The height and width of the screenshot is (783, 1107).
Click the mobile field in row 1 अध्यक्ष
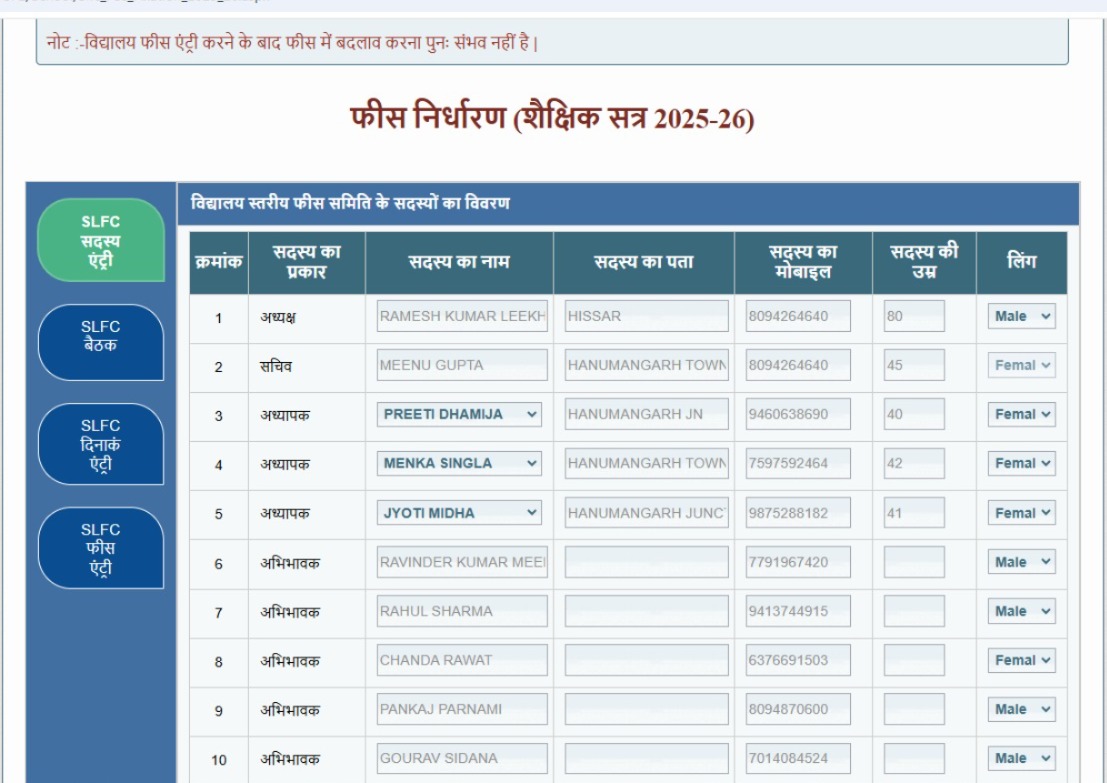pos(798,316)
